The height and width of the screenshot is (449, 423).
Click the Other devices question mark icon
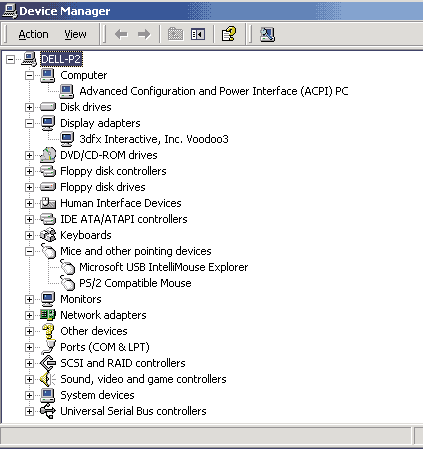point(48,331)
